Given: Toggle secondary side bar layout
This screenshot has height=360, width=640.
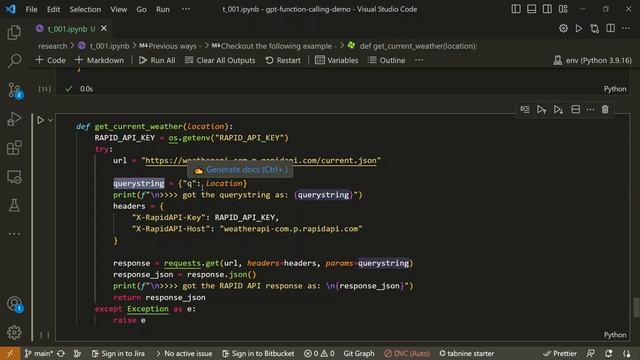Looking at the screenshot, I should [x=547, y=9].
